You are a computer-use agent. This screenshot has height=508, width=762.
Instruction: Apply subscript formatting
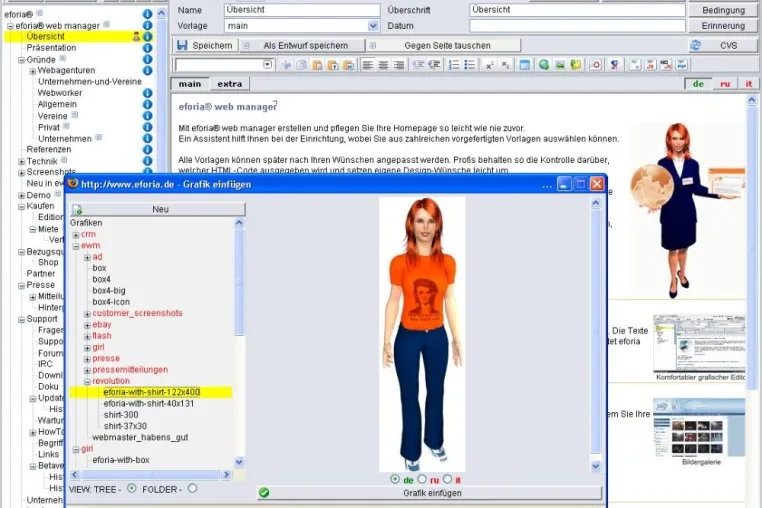coord(505,65)
